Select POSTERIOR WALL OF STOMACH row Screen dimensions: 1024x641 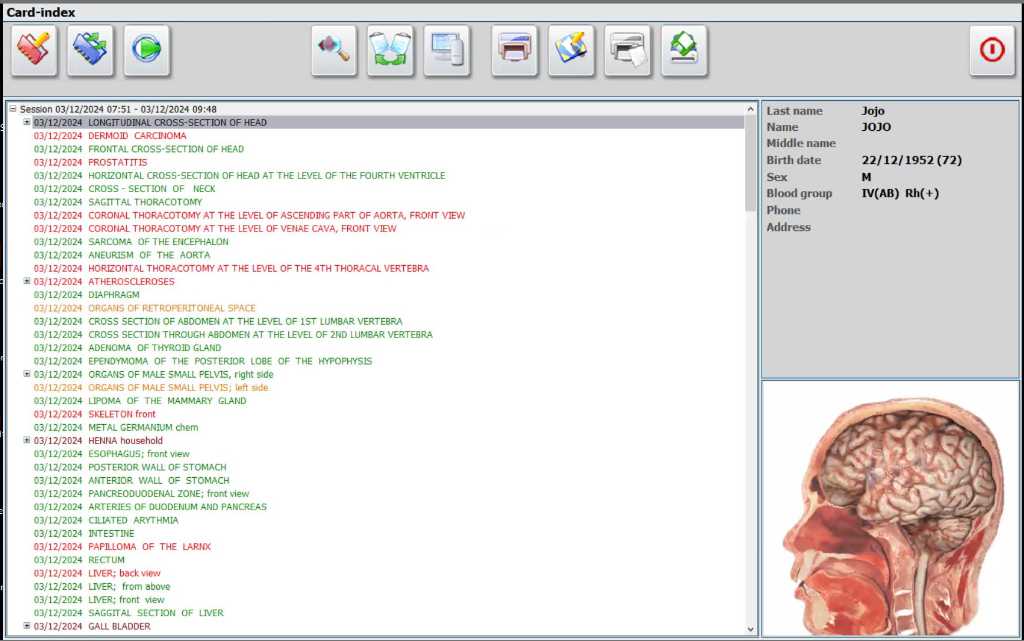[x=130, y=467]
